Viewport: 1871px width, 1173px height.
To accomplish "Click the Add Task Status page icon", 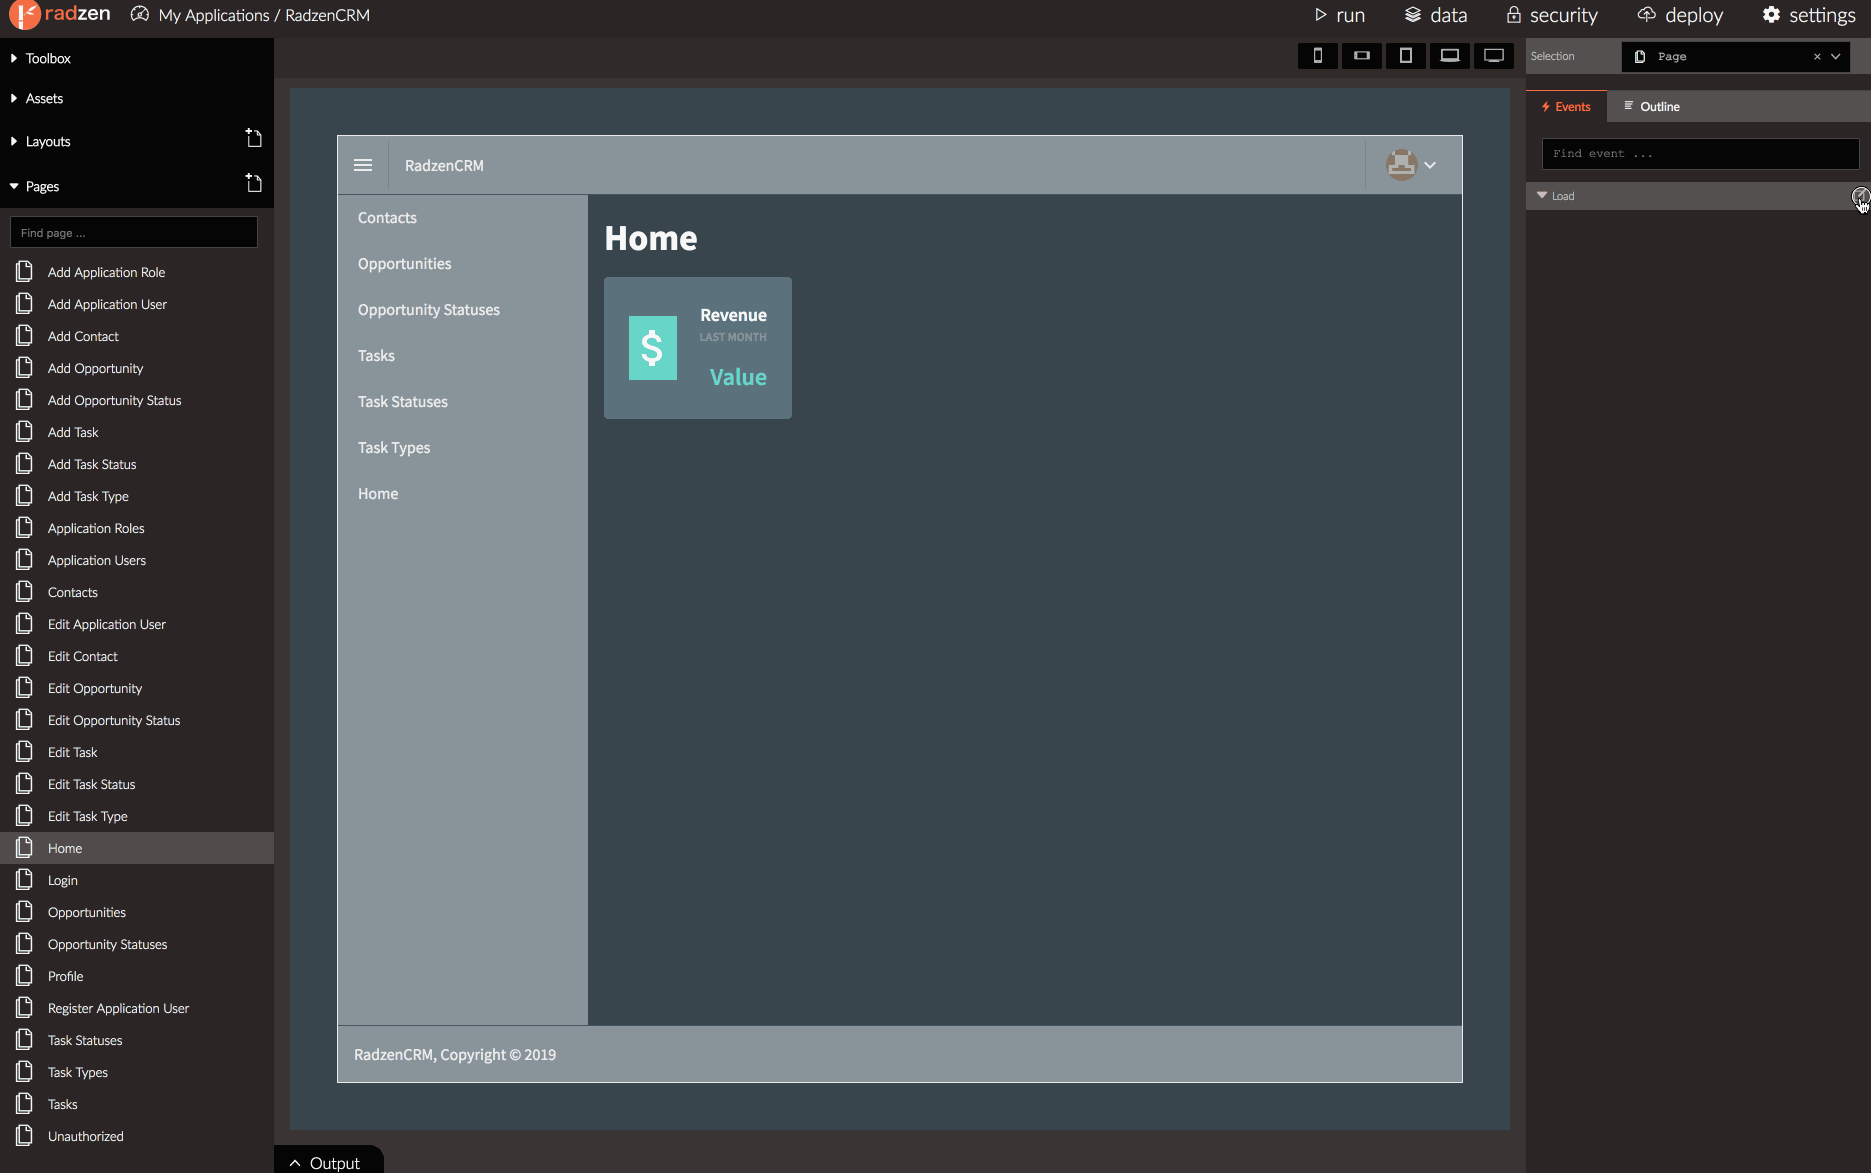I will click(x=25, y=463).
